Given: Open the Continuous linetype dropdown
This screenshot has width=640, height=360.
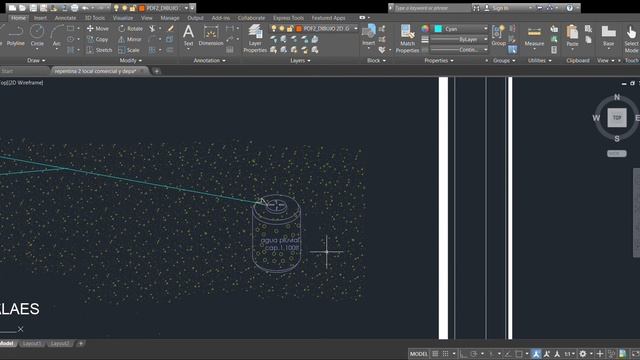Looking at the screenshot, I should (460, 50).
